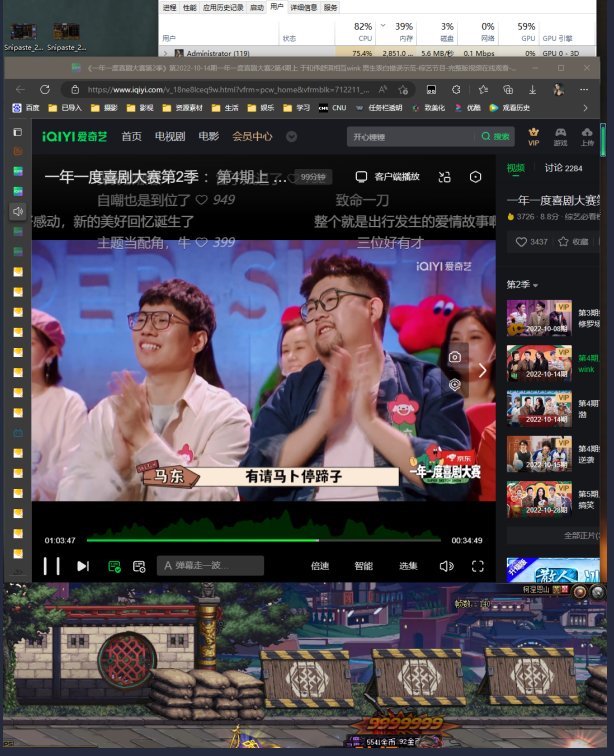Open the CNU bookmark
Screen dimensions: 614x756
(333, 108)
